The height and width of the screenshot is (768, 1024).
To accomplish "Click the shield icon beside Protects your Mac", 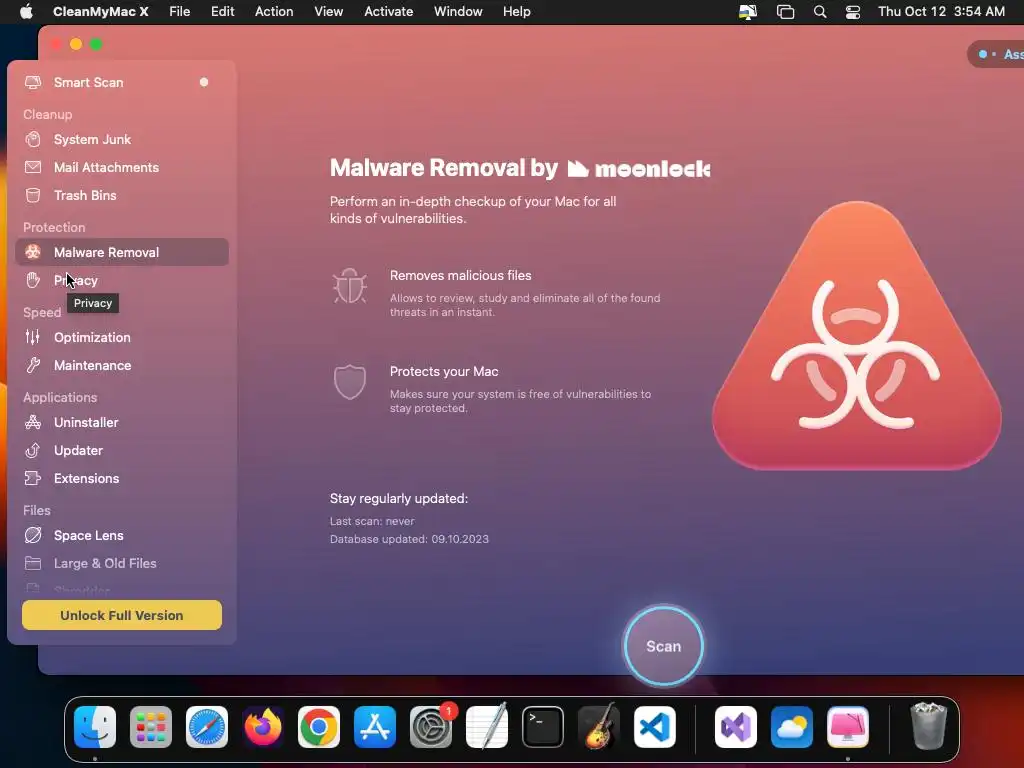I will pyautogui.click(x=350, y=381).
